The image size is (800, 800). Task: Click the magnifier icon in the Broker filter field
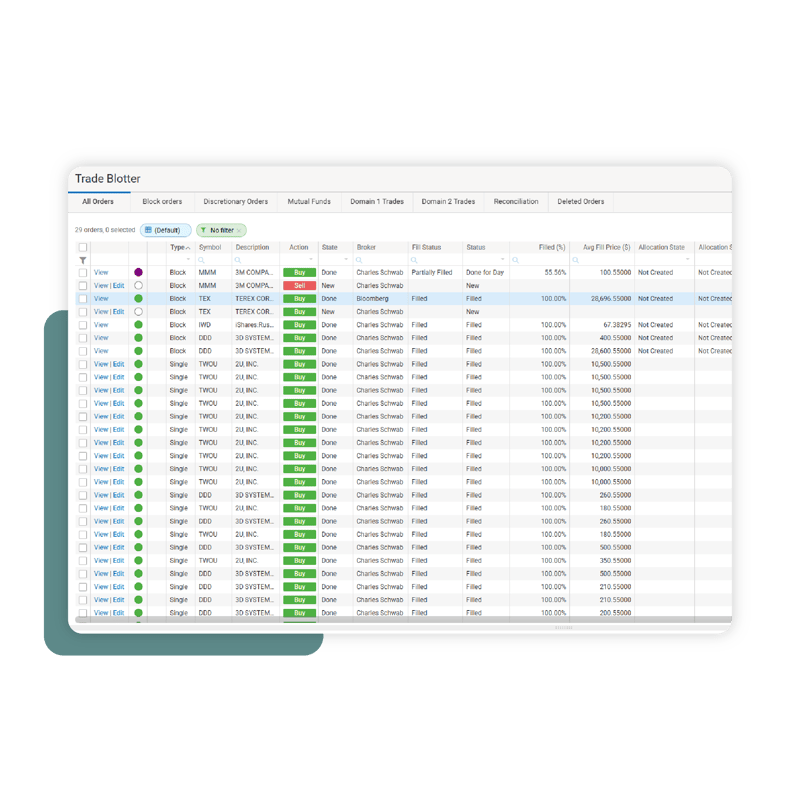pyautogui.click(x=358, y=260)
